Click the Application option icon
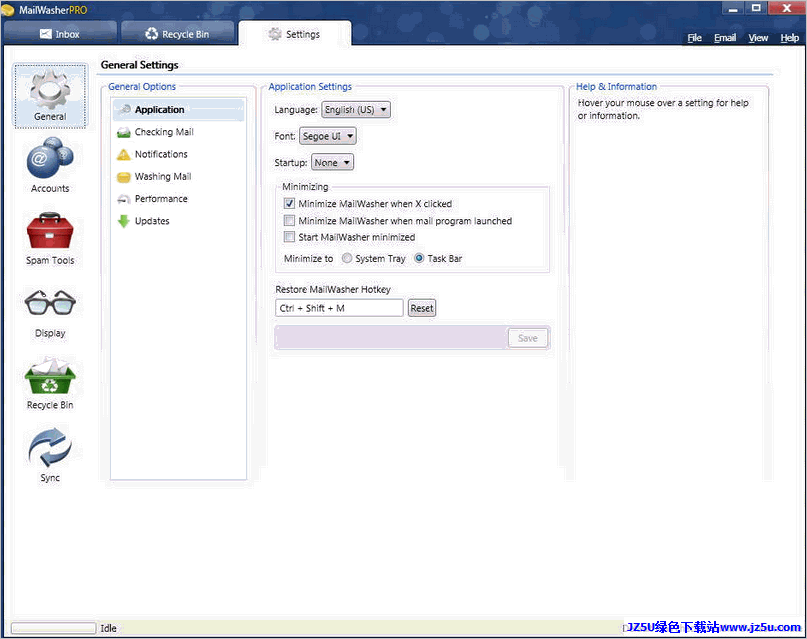Screen dimensions: 807x639 (124, 110)
